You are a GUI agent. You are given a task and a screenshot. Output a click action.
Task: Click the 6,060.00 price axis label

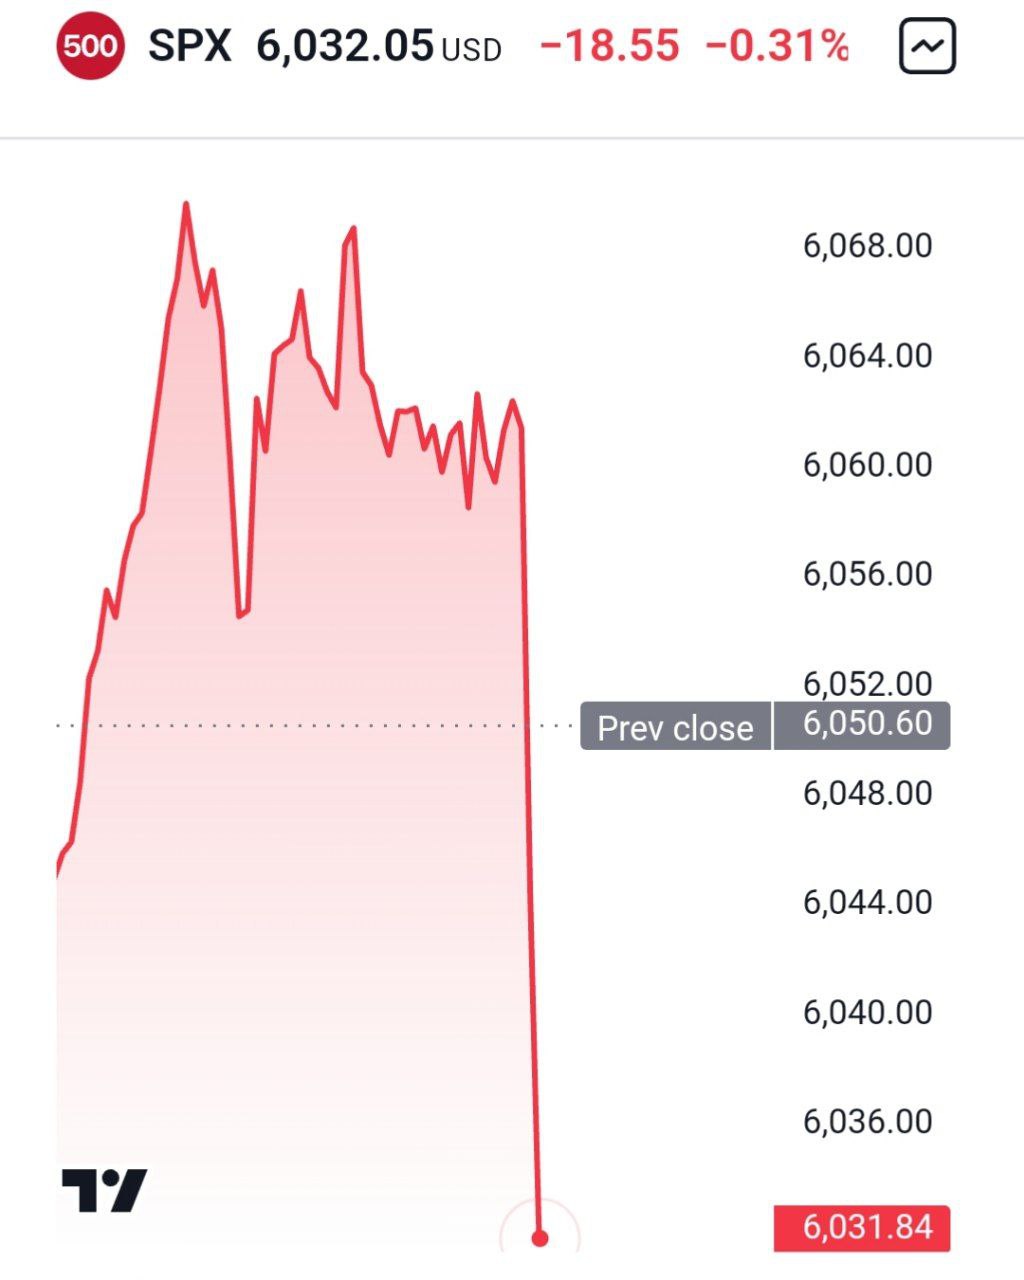[867, 464]
